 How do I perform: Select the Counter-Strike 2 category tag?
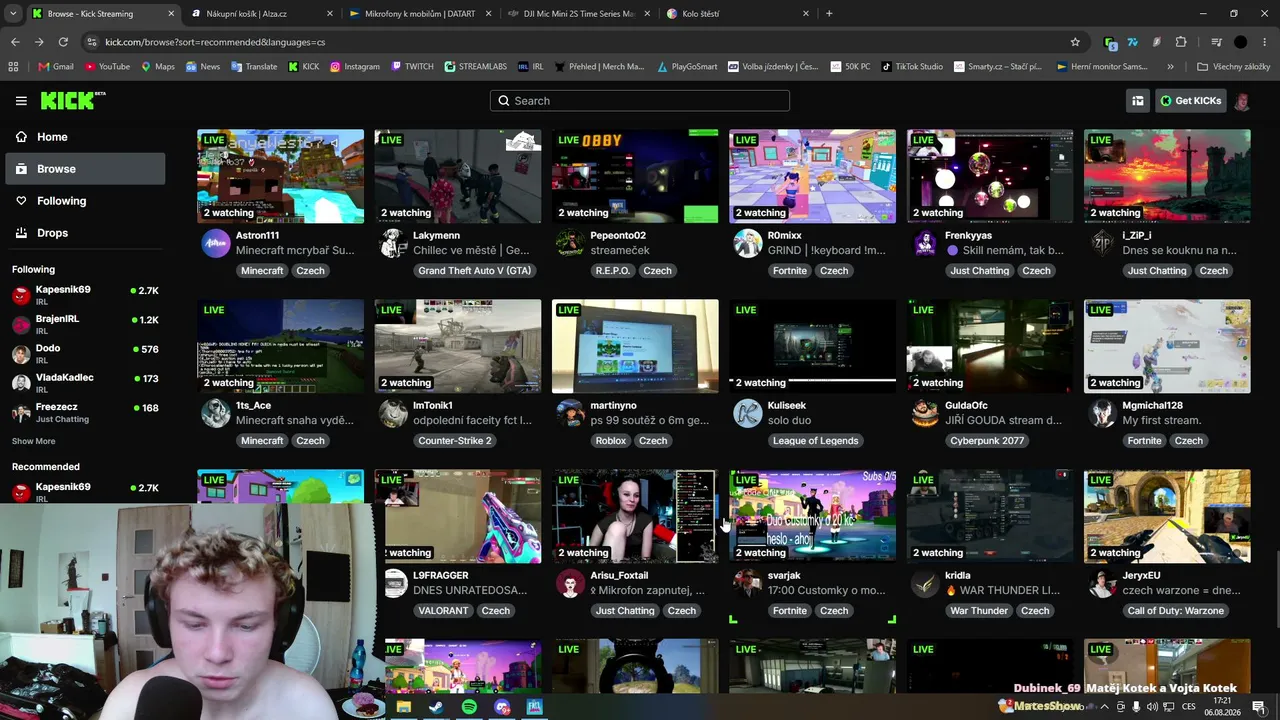pyautogui.click(x=455, y=441)
